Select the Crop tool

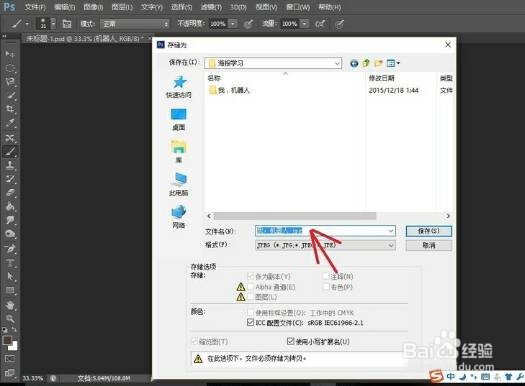tap(10, 109)
